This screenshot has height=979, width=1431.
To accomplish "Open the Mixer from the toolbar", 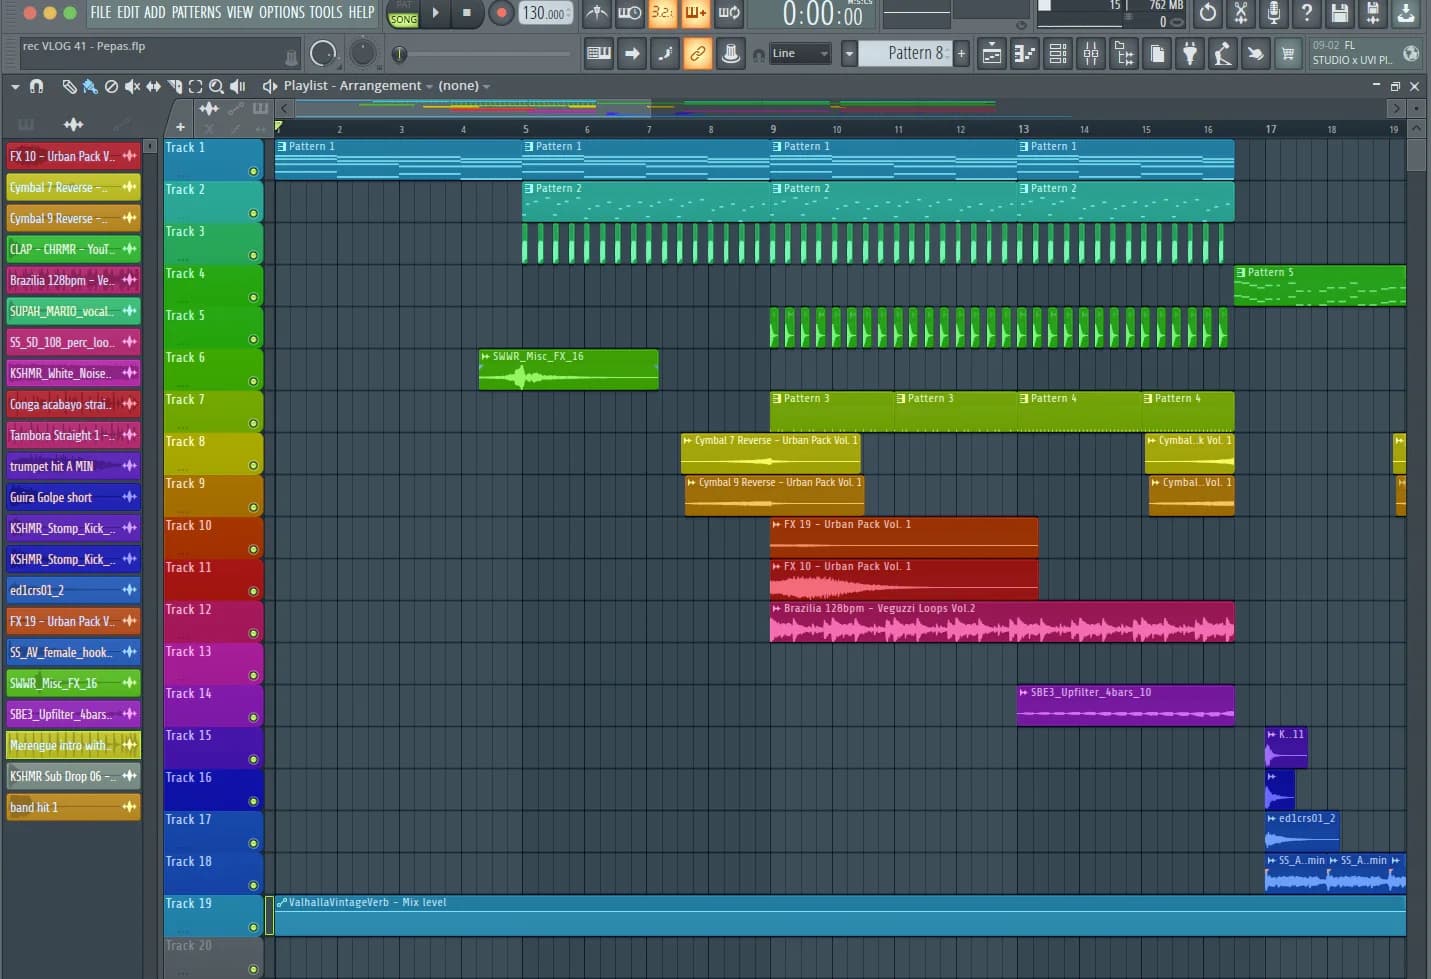I will point(1091,53).
